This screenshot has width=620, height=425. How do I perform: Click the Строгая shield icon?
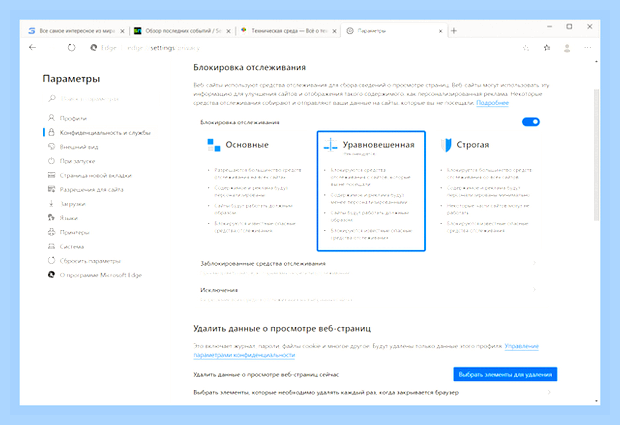(x=446, y=145)
